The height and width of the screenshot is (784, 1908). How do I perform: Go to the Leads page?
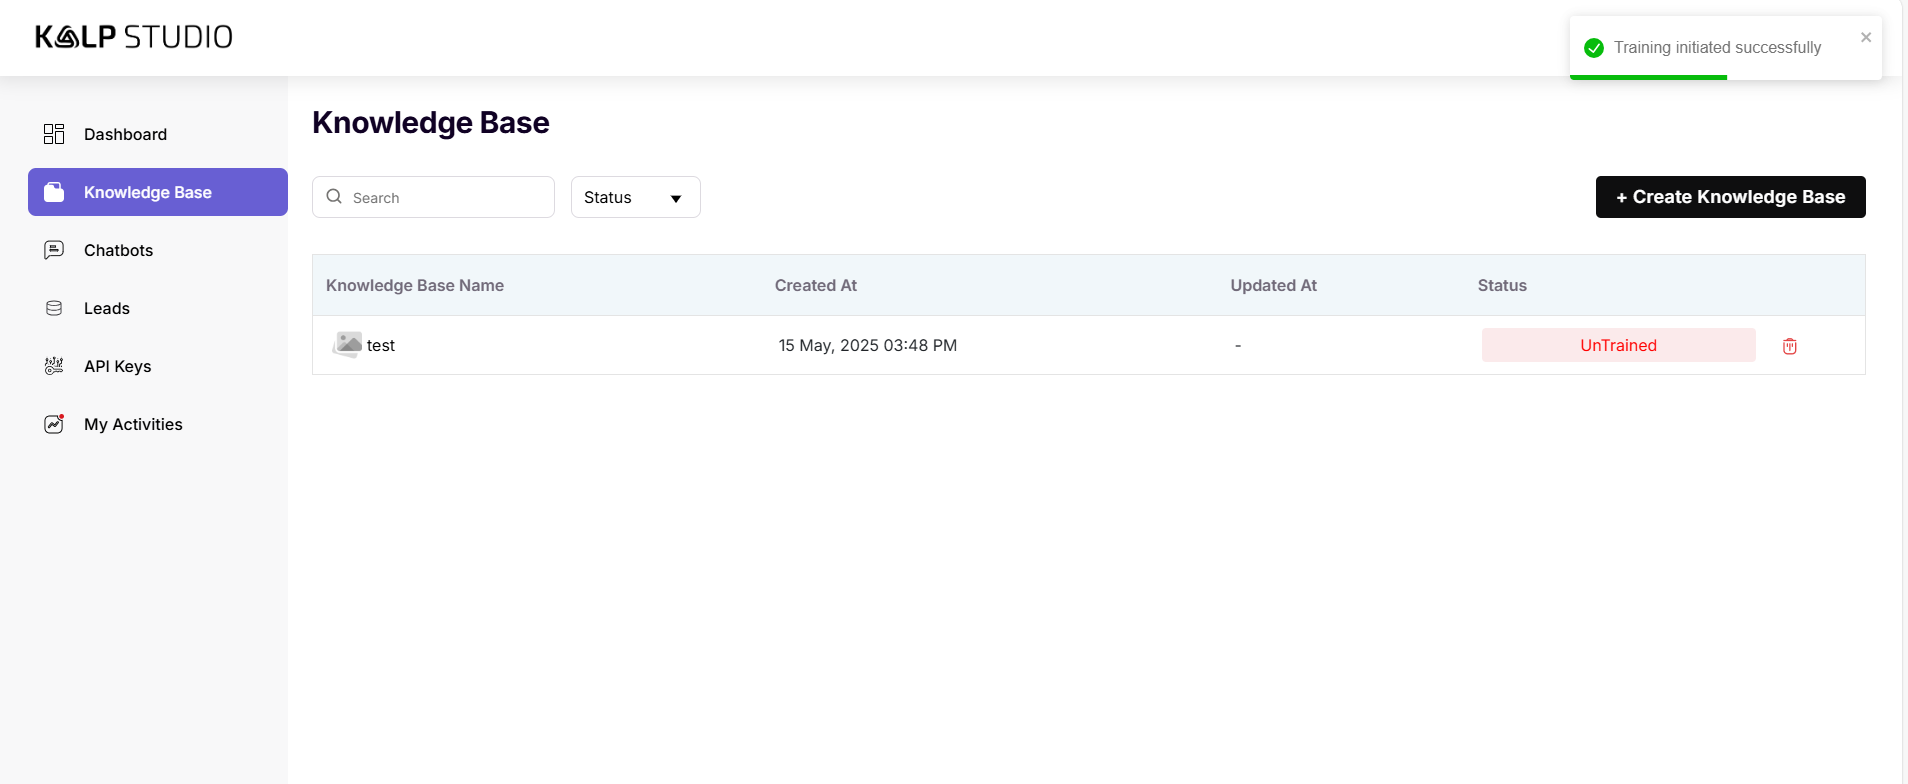pos(106,308)
